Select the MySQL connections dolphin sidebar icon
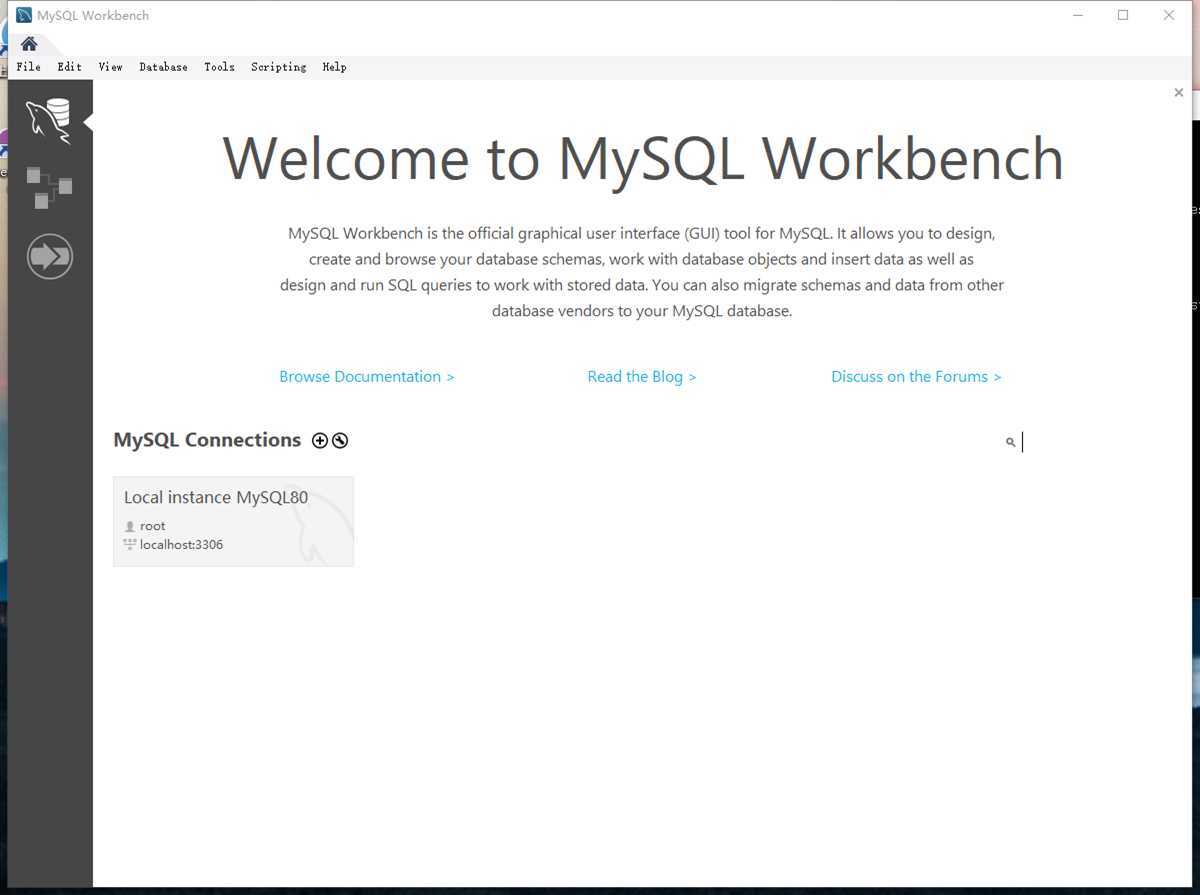Image resolution: width=1200 pixels, height=895 pixels. [49, 121]
